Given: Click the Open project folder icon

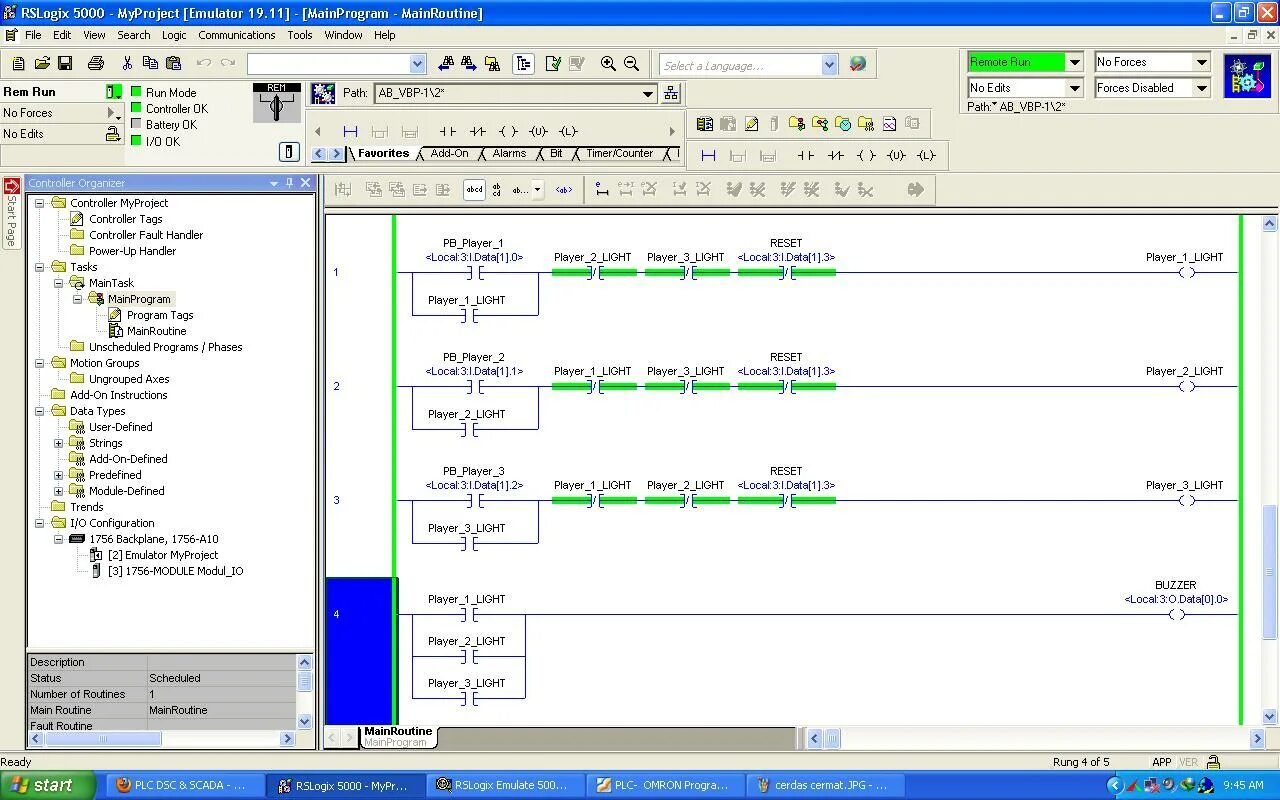Looking at the screenshot, I should pos(42,63).
